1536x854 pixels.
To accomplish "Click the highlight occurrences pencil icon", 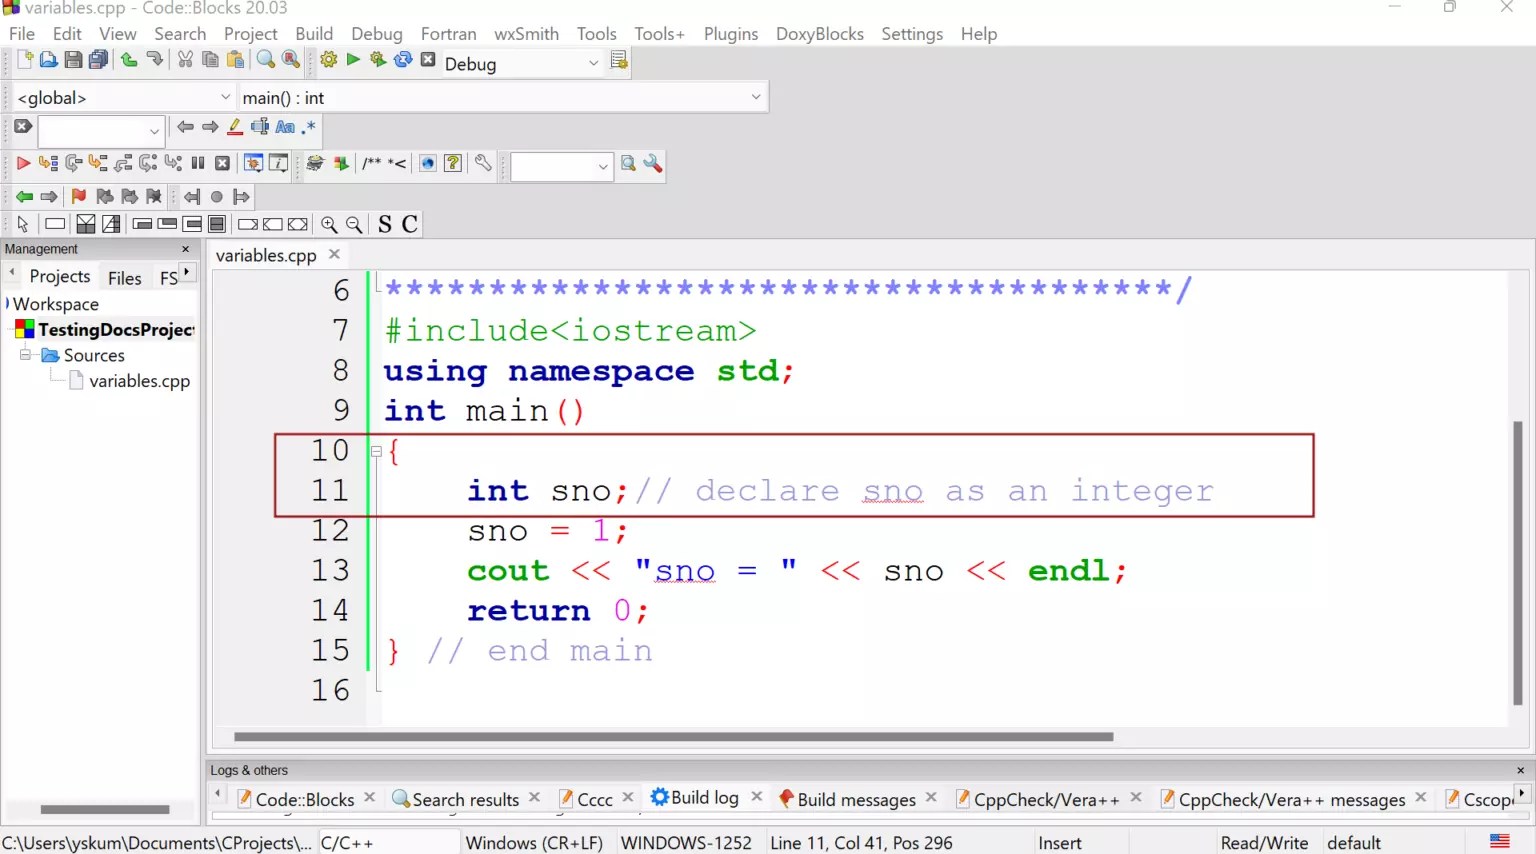I will pos(233,127).
